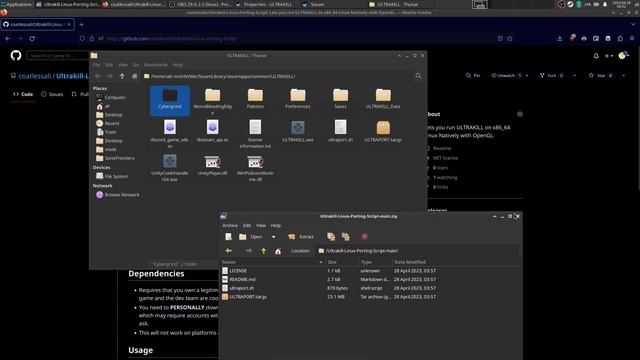640x360 pixels.
Task: Go forward with arrow in archive manager
Action: 248,251
